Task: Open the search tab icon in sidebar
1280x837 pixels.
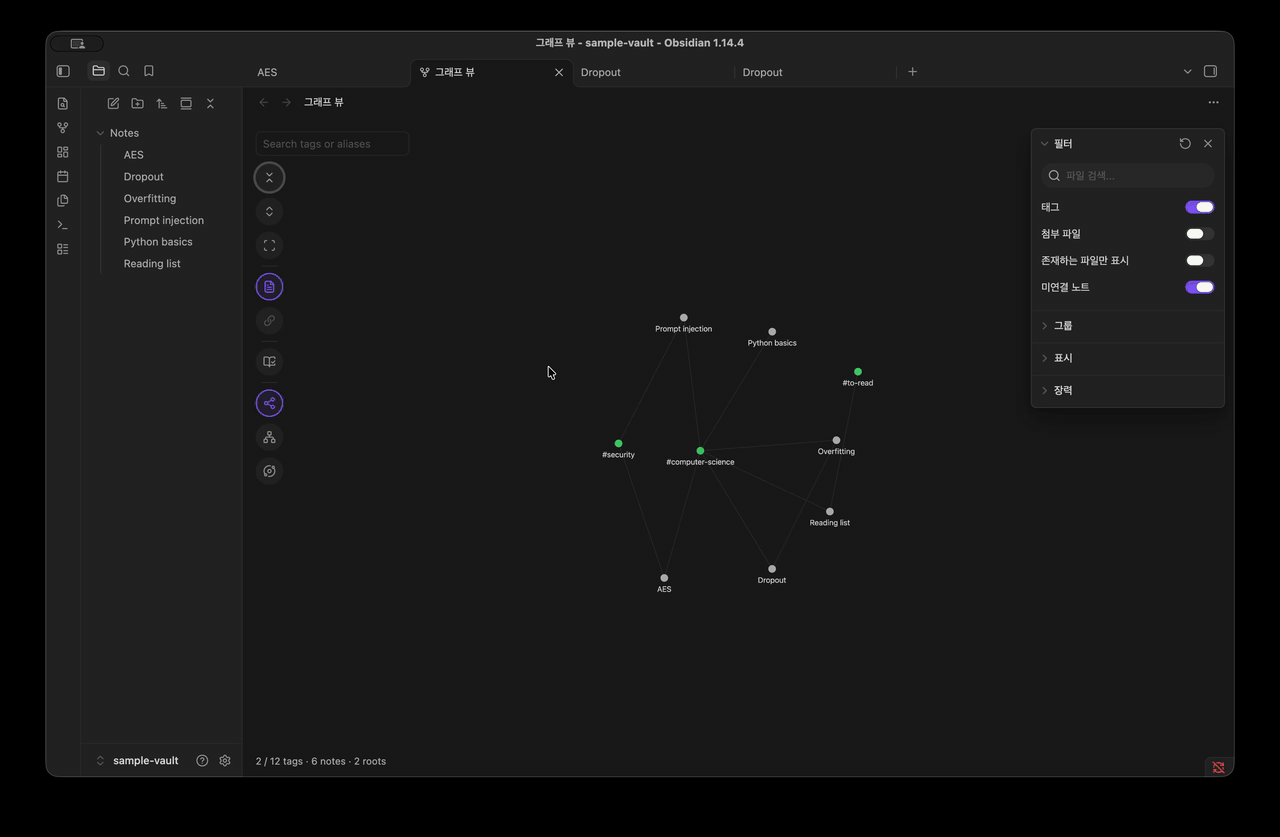Action: pyautogui.click(x=124, y=71)
